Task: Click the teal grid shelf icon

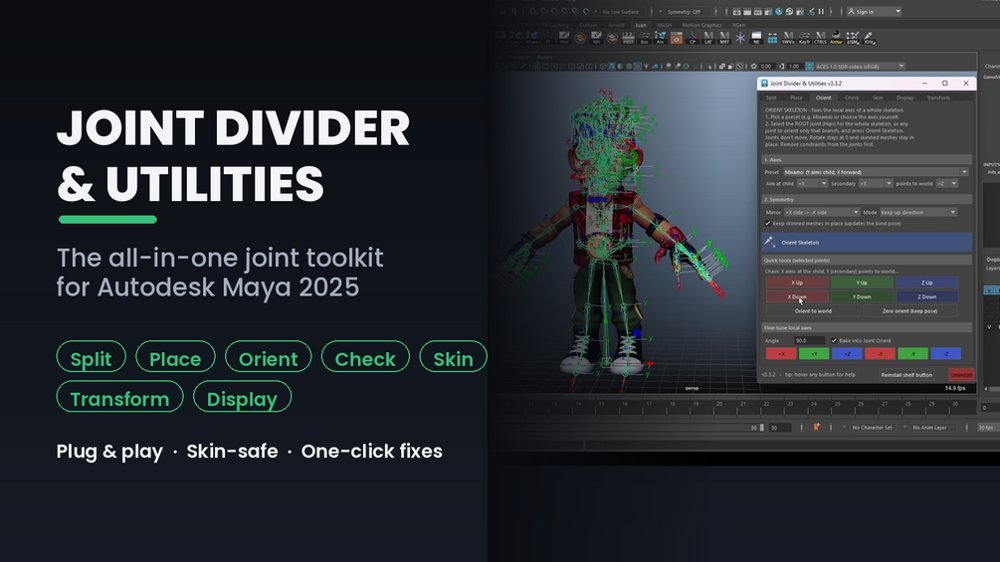Action: (x=772, y=38)
